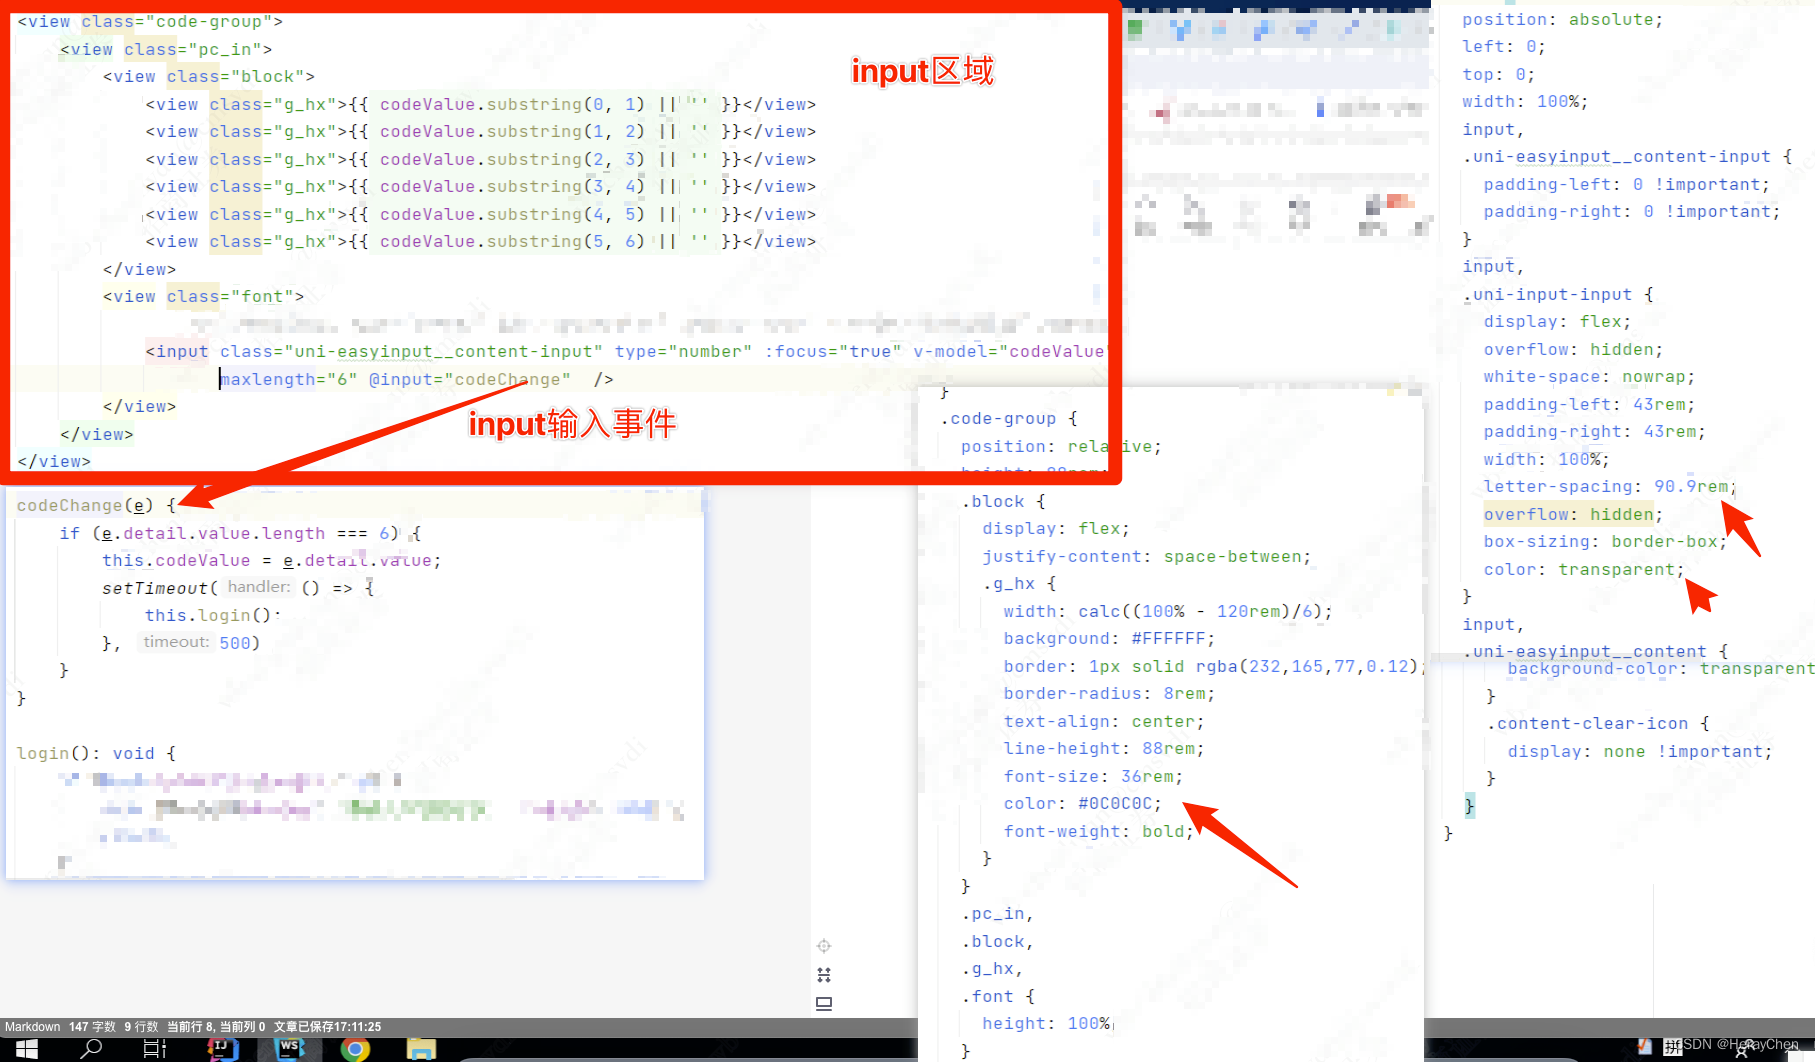The width and height of the screenshot is (1815, 1062).
Task: Launch IntelliJ IDEA from the taskbar
Action: (x=222, y=1049)
